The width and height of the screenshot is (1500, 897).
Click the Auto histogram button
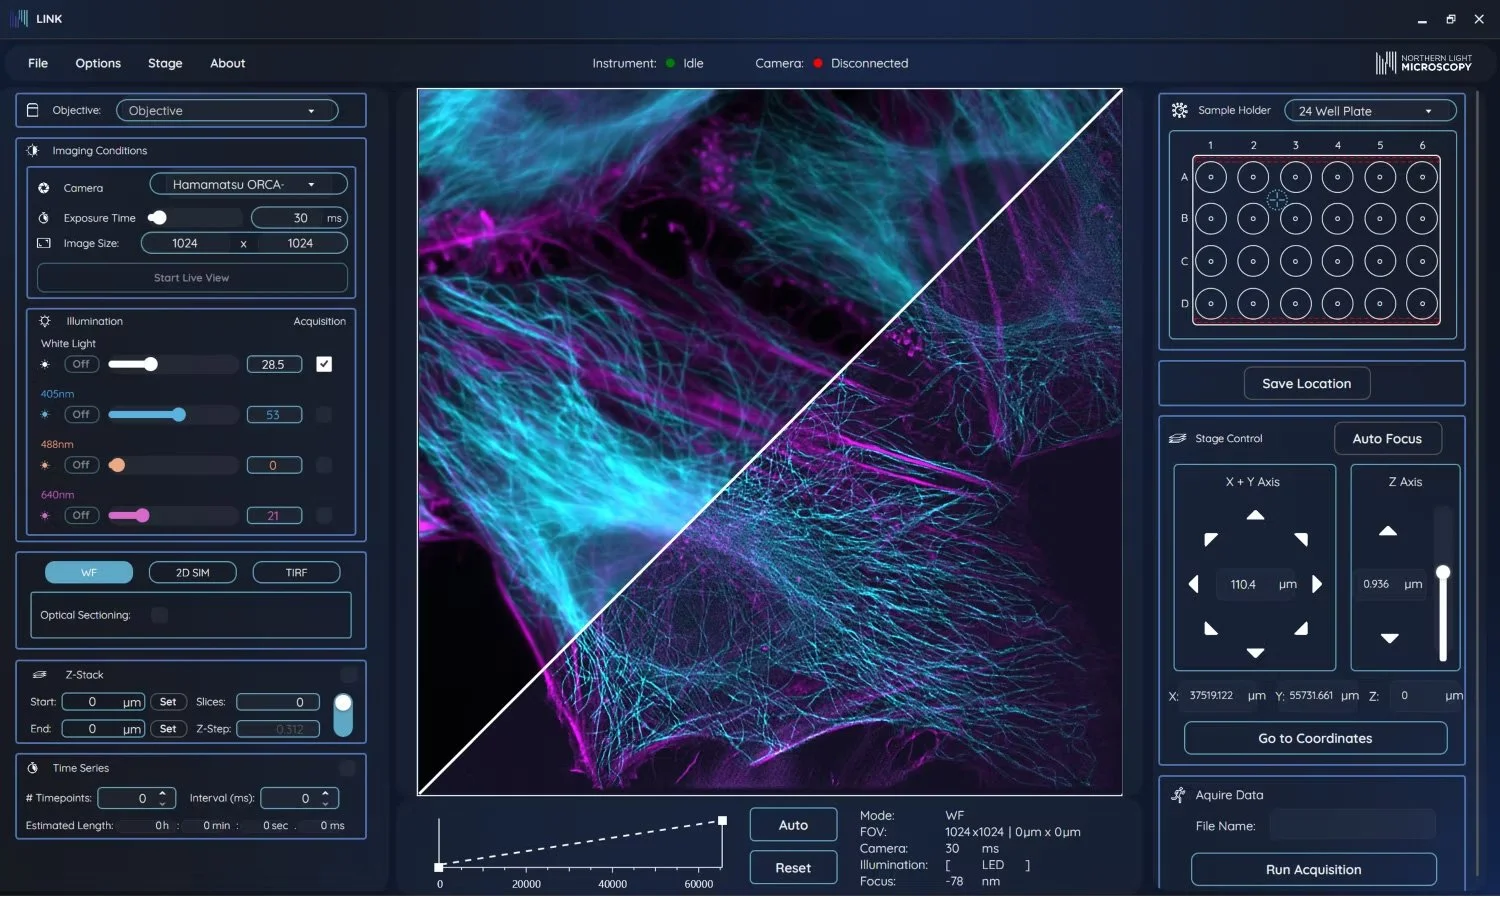coord(793,825)
